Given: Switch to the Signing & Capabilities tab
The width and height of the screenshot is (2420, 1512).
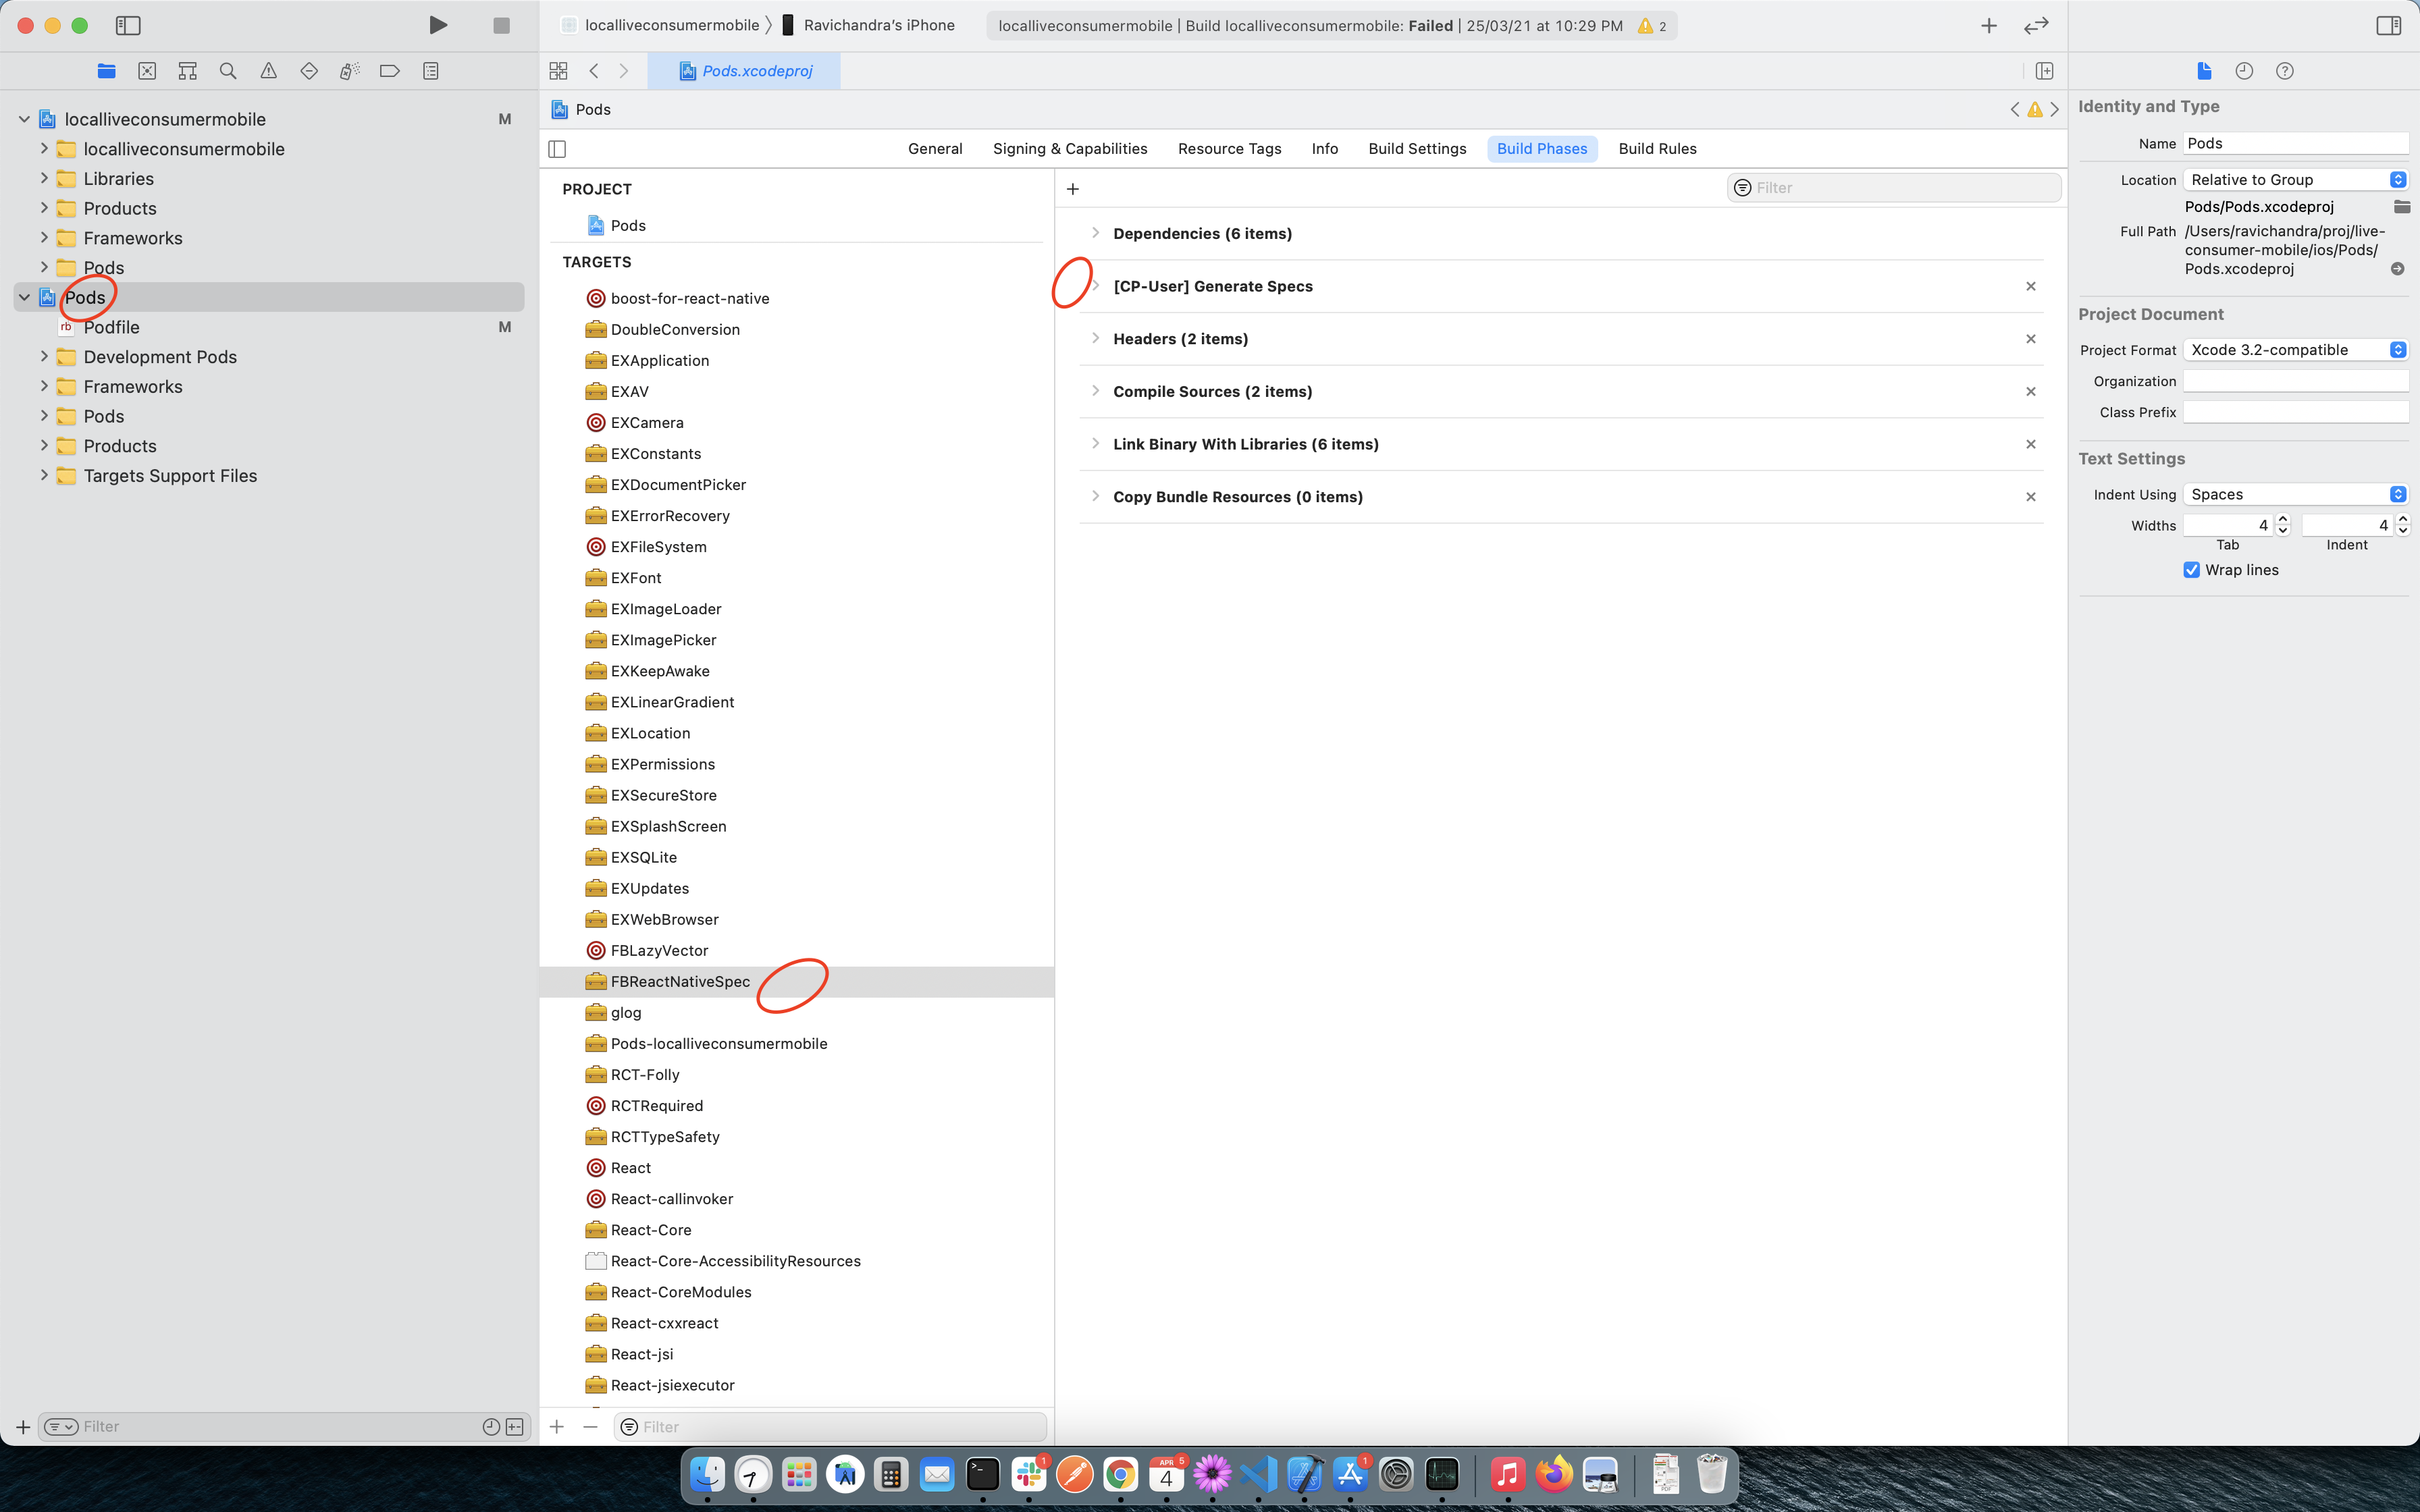Looking at the screenshot, I should tap(1069, 148).
